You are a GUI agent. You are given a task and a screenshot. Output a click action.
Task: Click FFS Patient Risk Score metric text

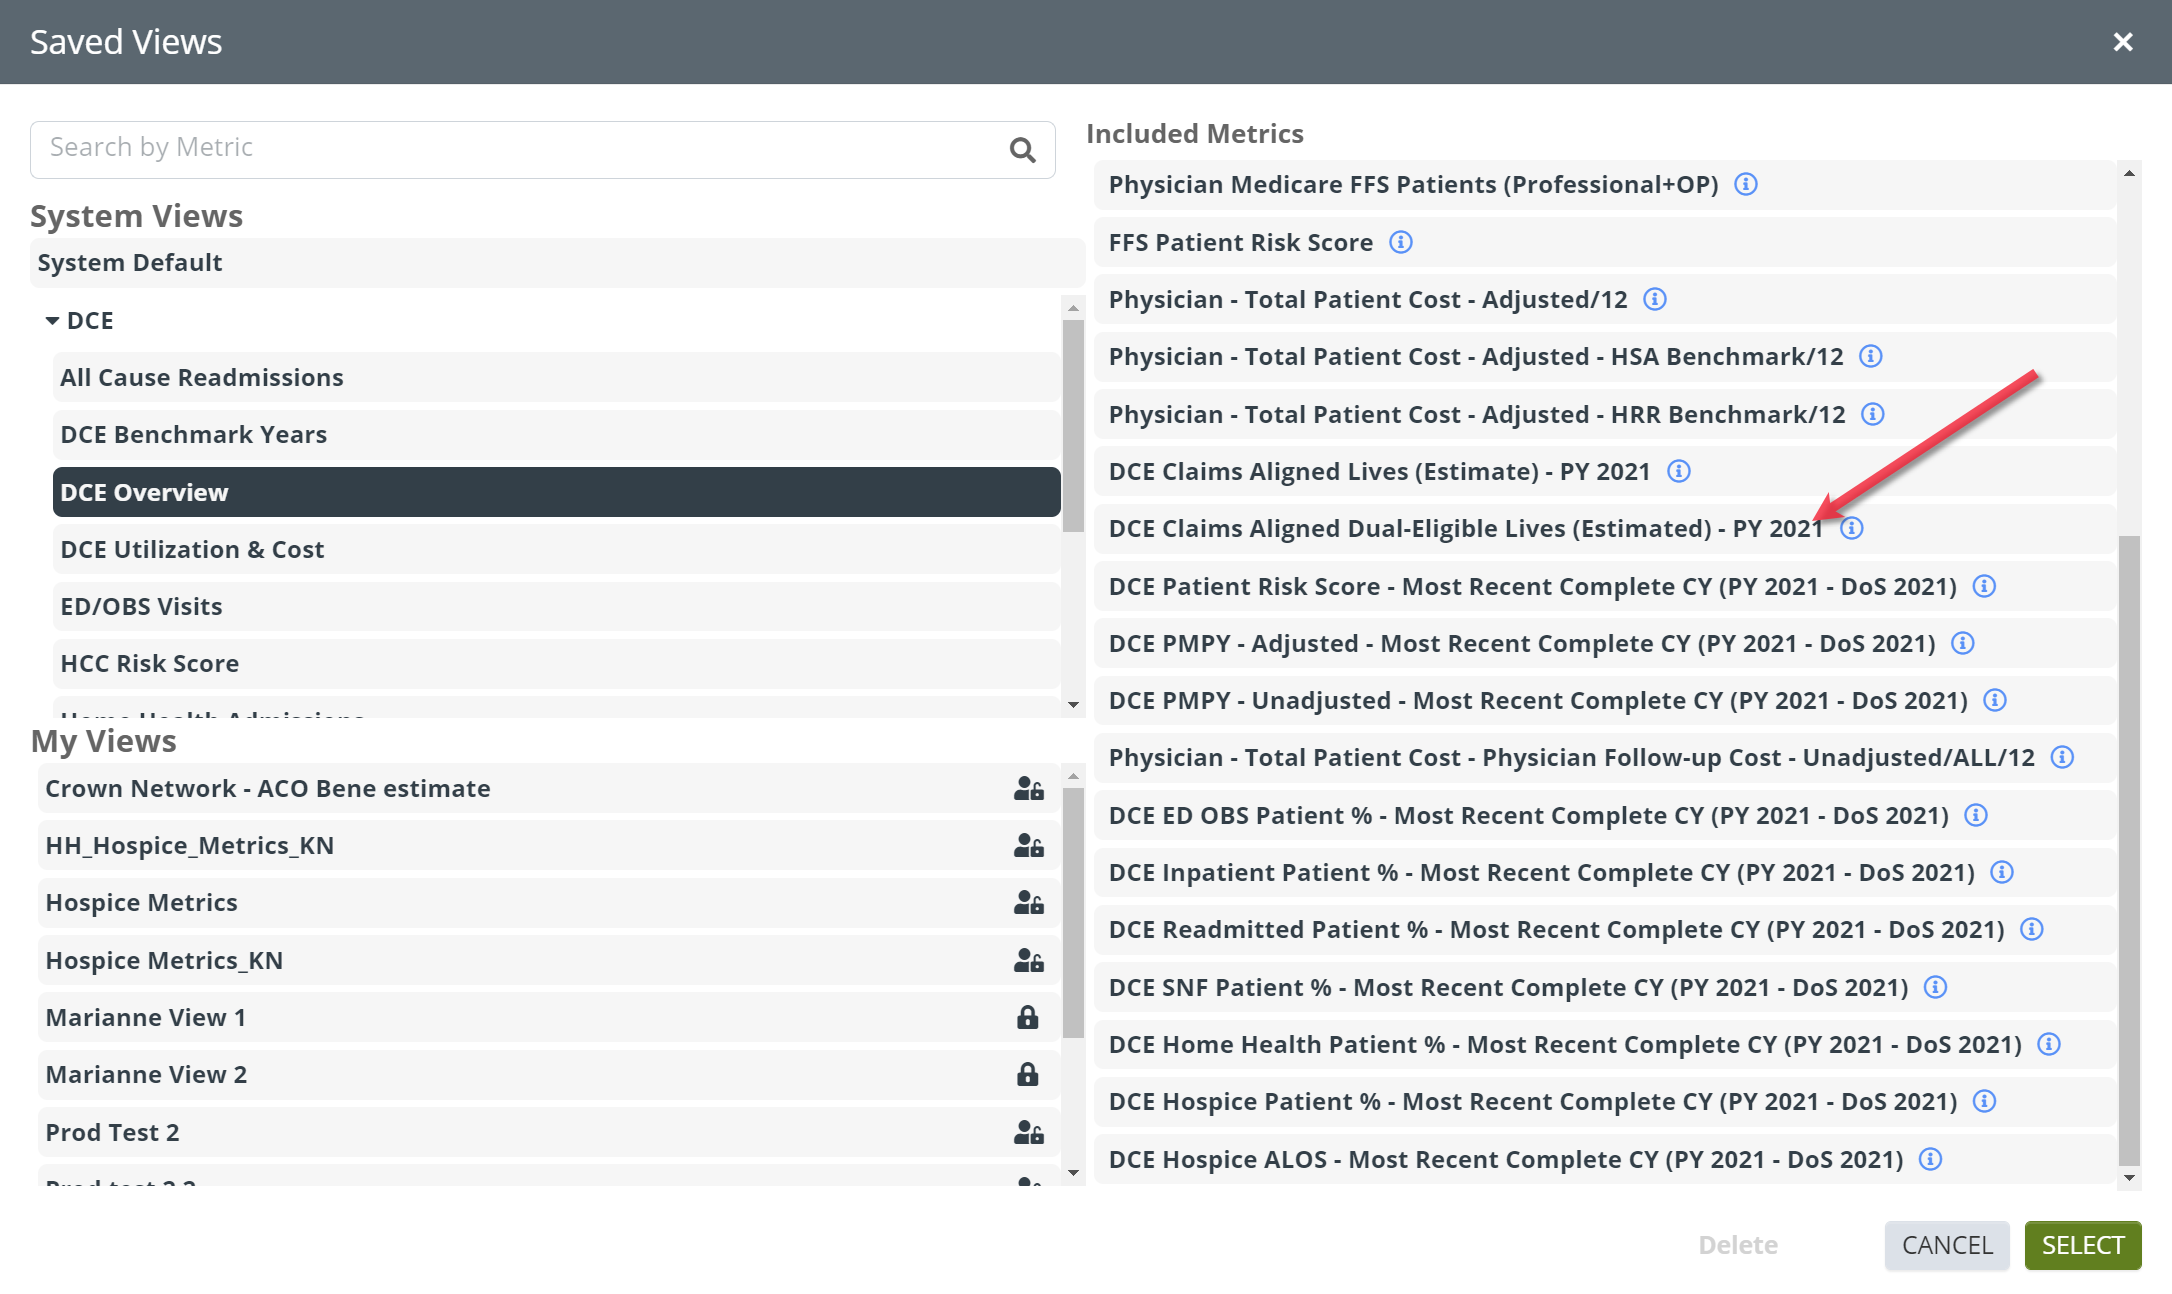click(x=1241, y=242)
